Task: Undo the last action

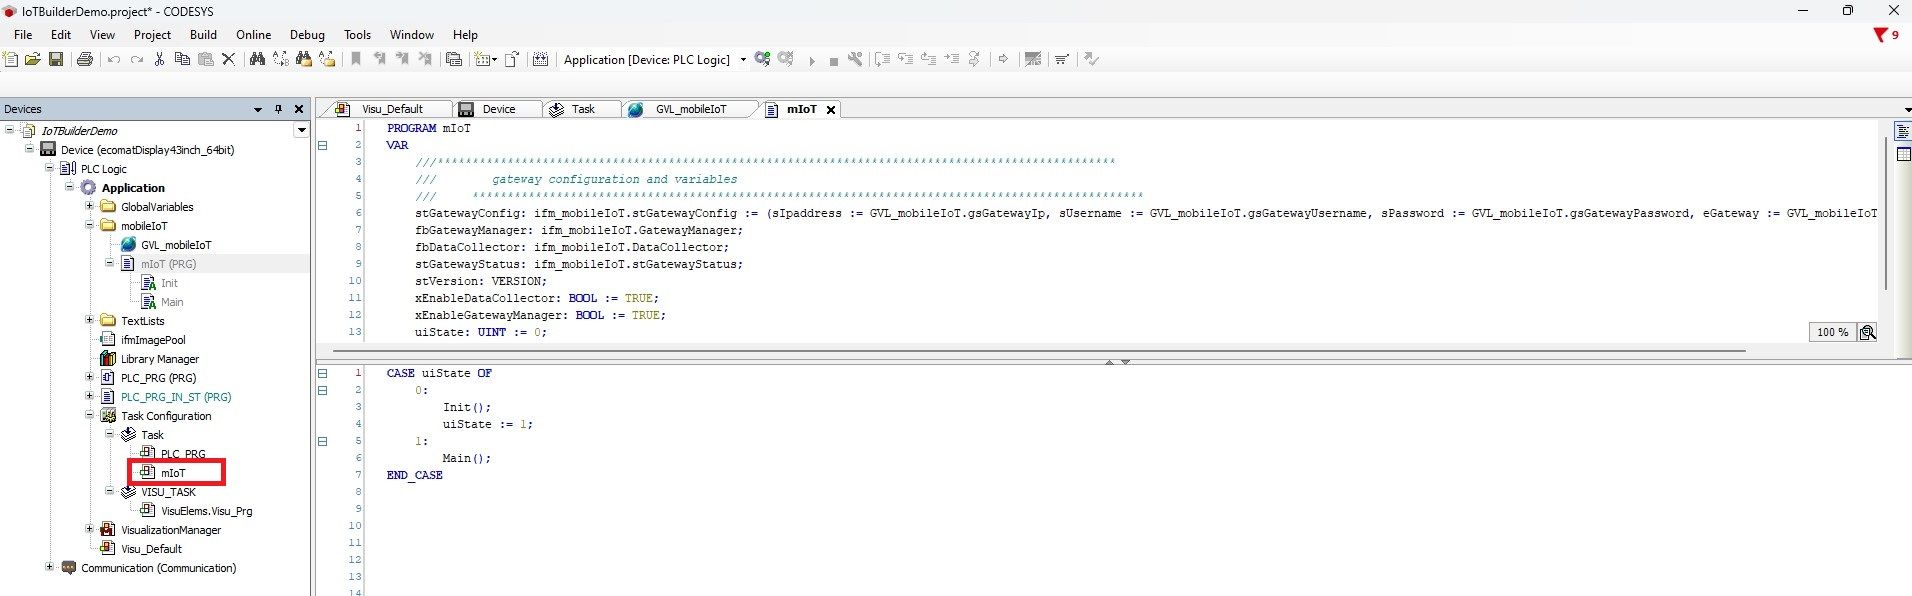Action: coord(114,59)
